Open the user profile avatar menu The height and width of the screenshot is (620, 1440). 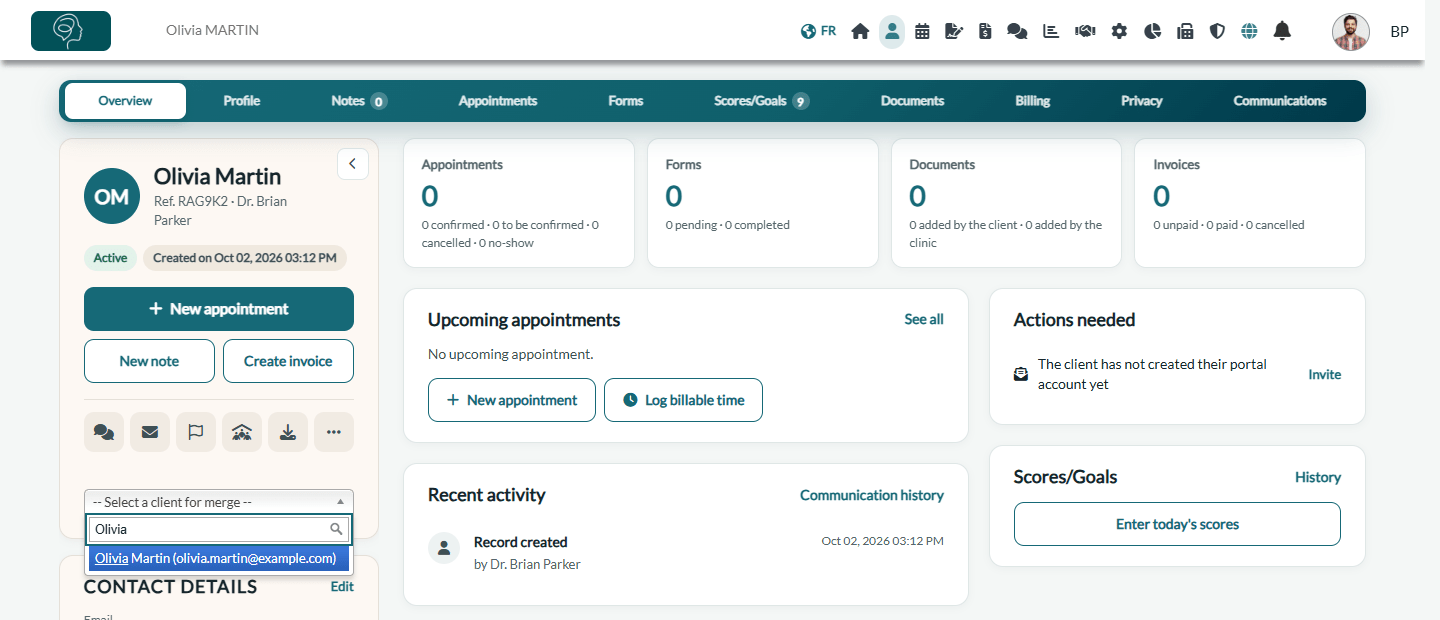(1351, 32)
